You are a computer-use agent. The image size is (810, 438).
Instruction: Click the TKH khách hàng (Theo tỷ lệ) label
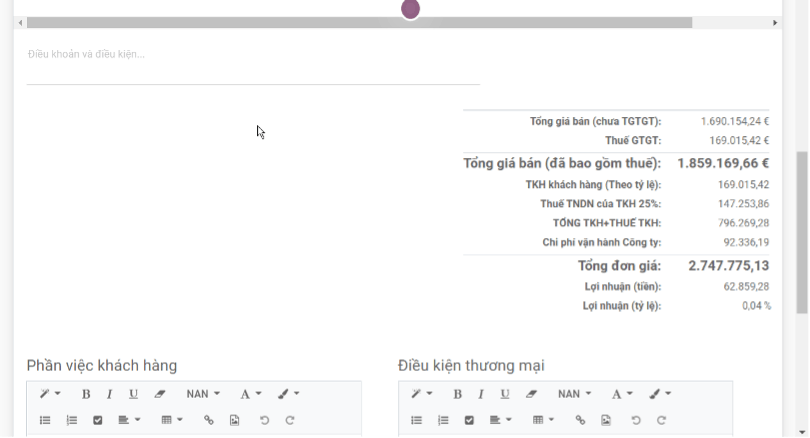(x=593, y=185)
